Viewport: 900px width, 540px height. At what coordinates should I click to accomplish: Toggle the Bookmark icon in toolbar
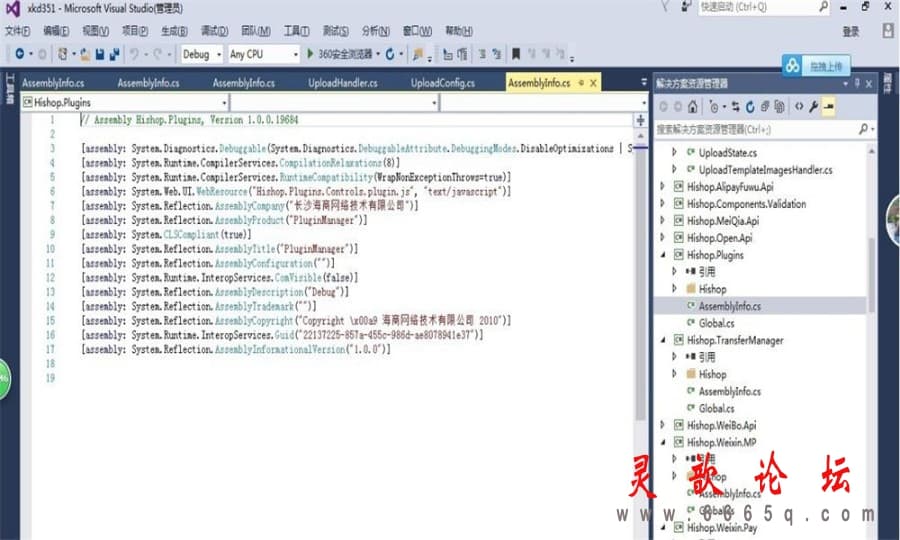click(516, 55)
